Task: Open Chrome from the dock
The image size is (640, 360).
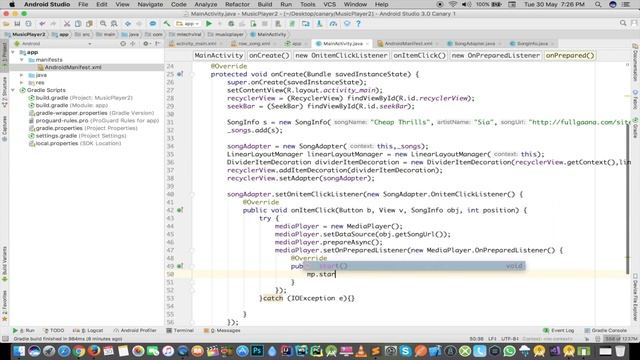Action: 79,351
